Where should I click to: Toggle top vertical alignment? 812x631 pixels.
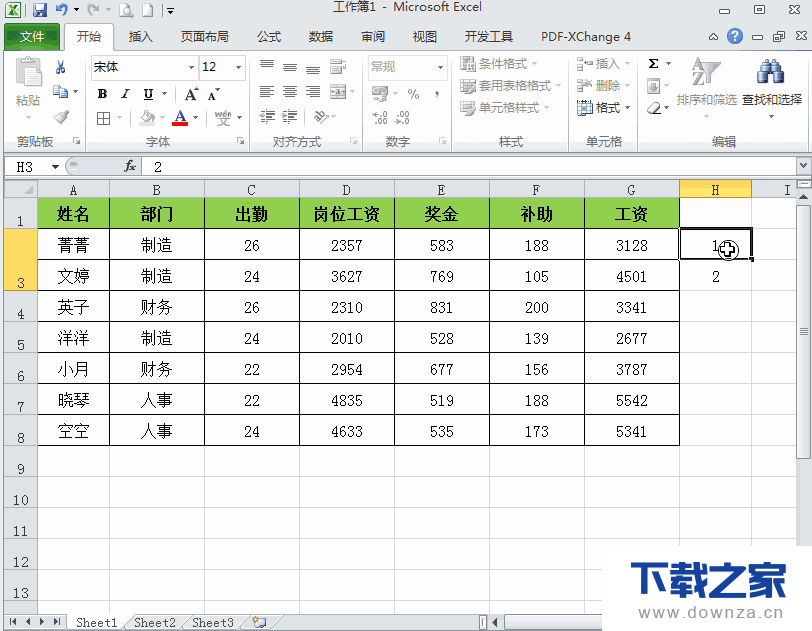point(267,65)
